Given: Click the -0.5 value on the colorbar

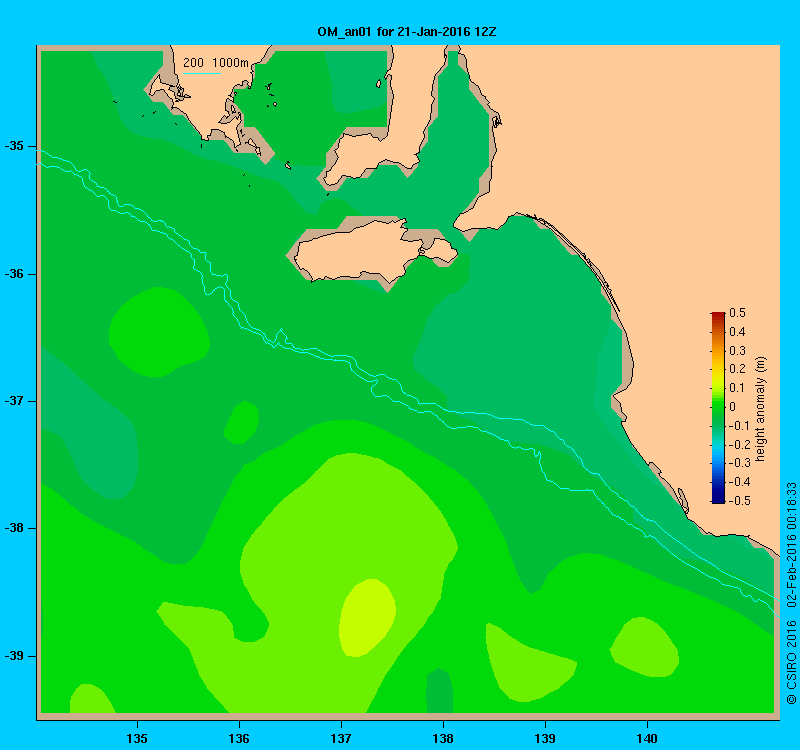Looking at the screenshot, I should click(x=738, y=501).
